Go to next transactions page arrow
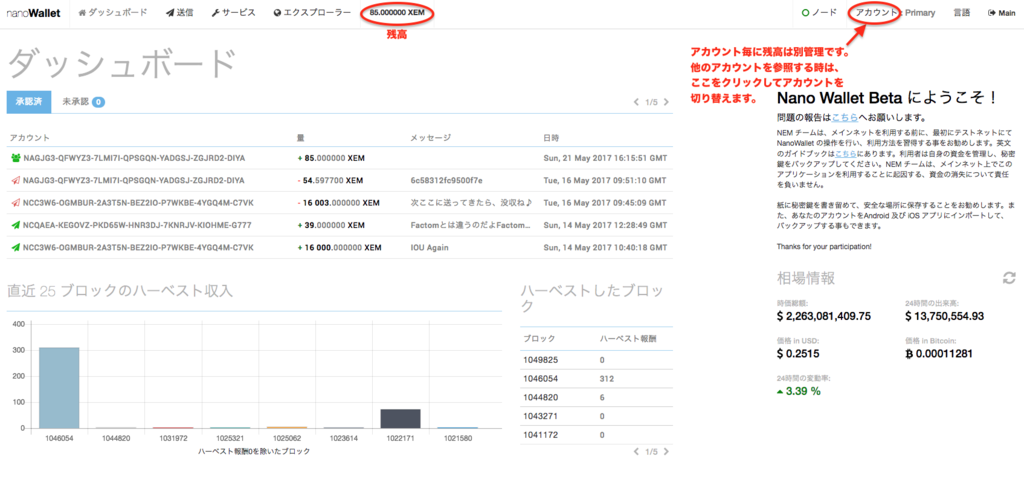1024x485 pixels. point(666,102)
